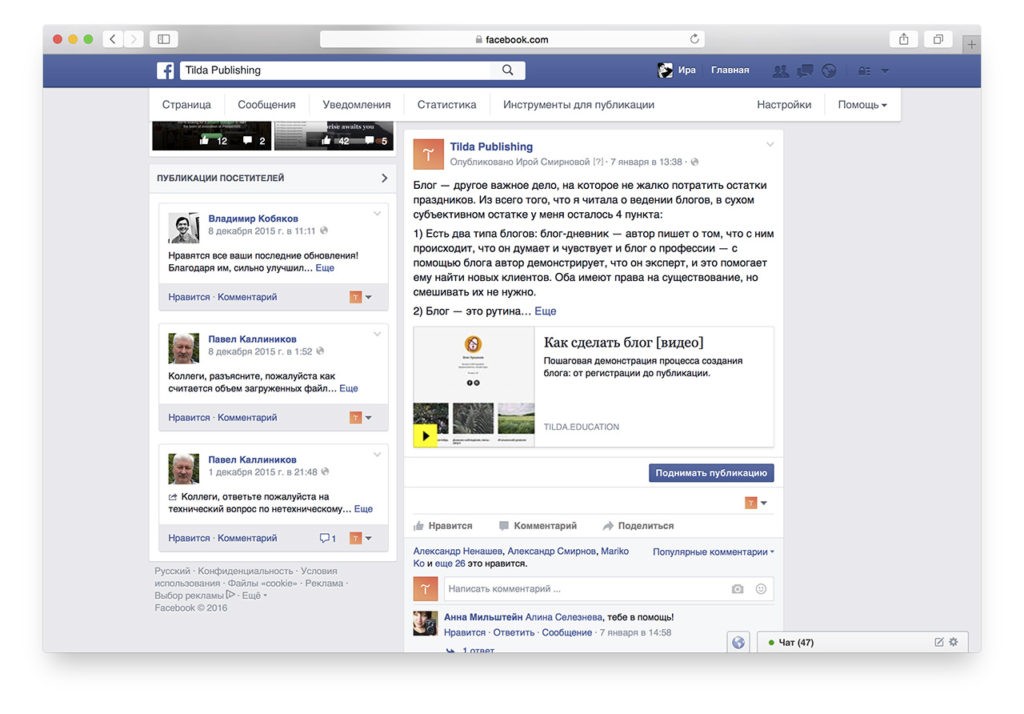Click the Ира profile avatar

tap(665, 70)
